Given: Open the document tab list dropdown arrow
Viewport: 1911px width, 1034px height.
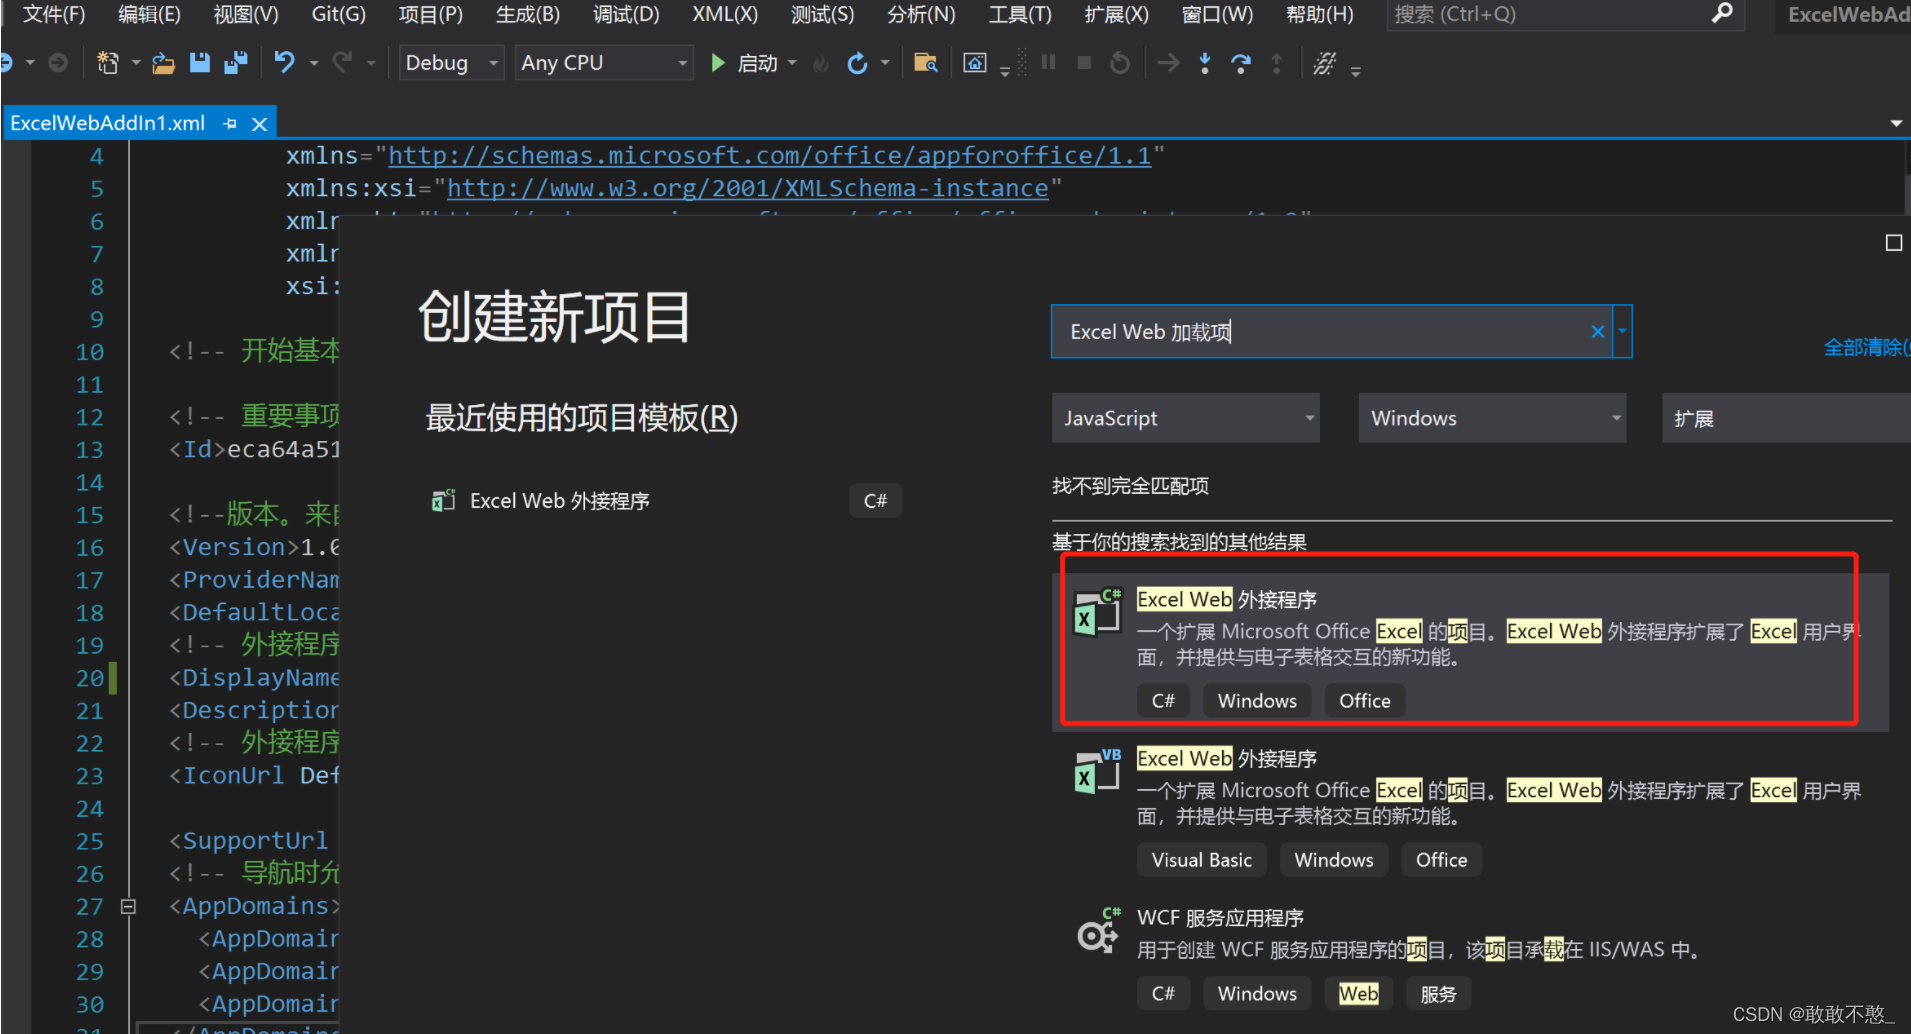Looking at the screenshot, I should pyautogui.click(x=1895, y=123).
